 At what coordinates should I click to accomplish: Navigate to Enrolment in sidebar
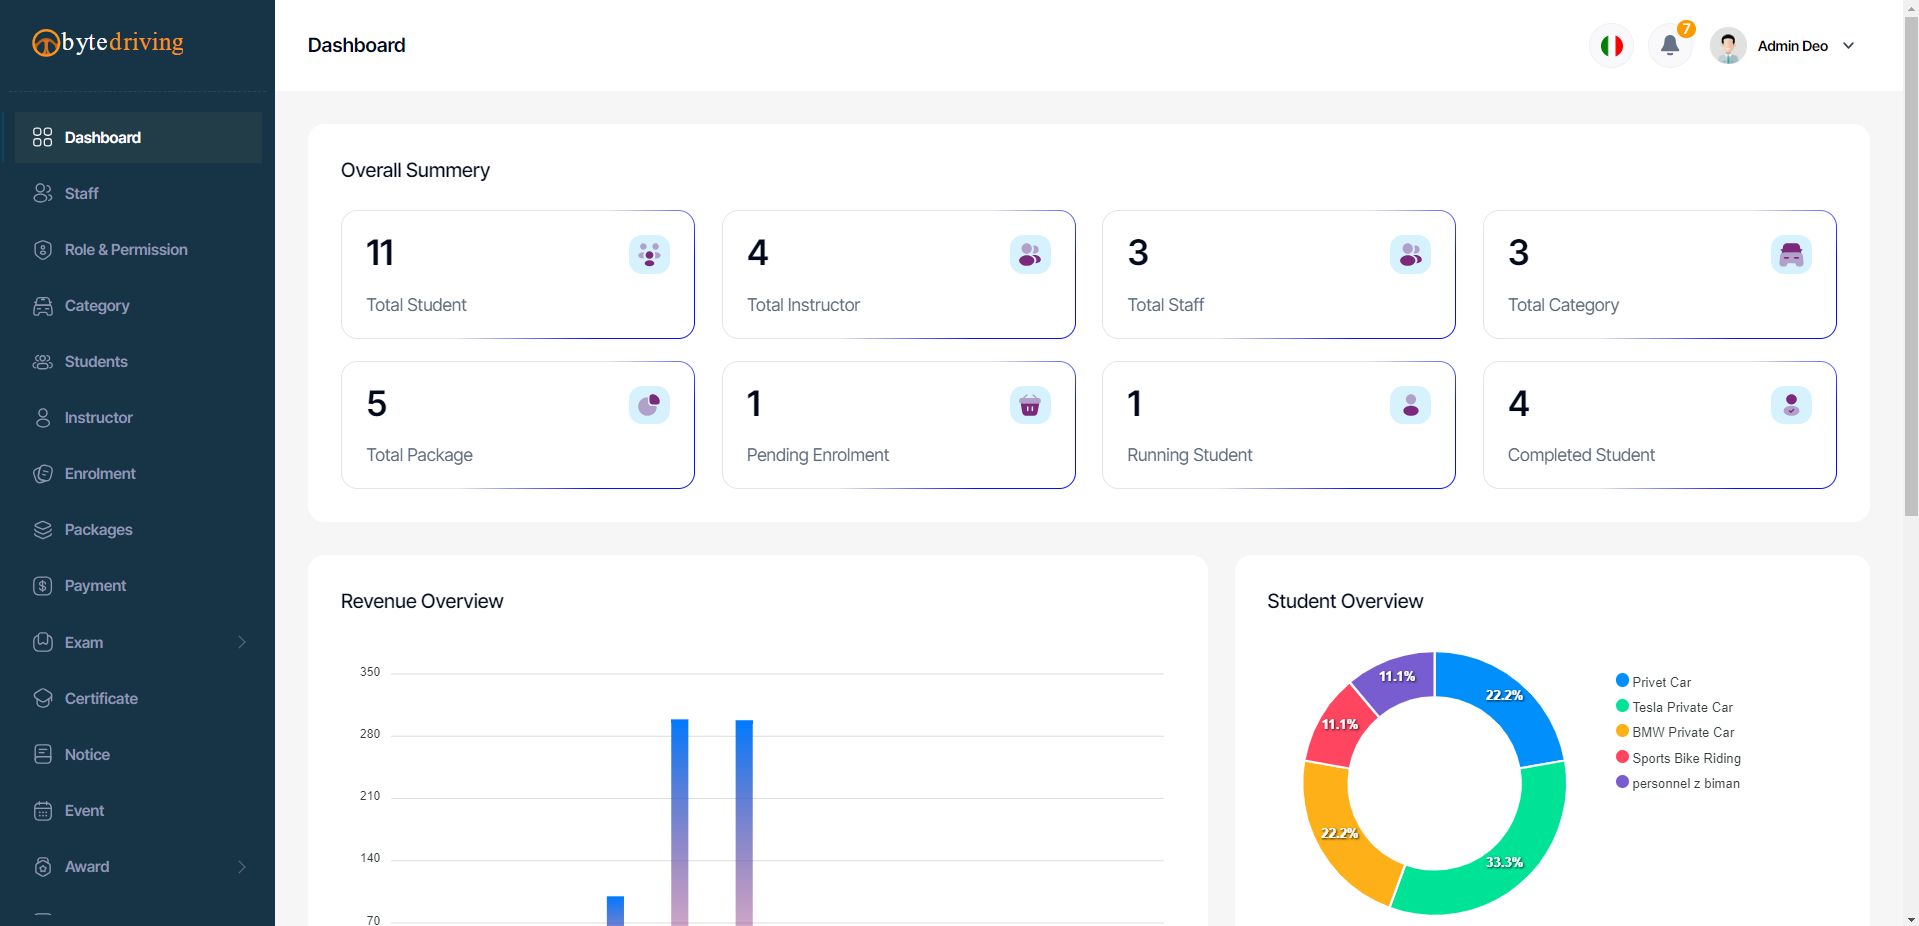(138, 474)
